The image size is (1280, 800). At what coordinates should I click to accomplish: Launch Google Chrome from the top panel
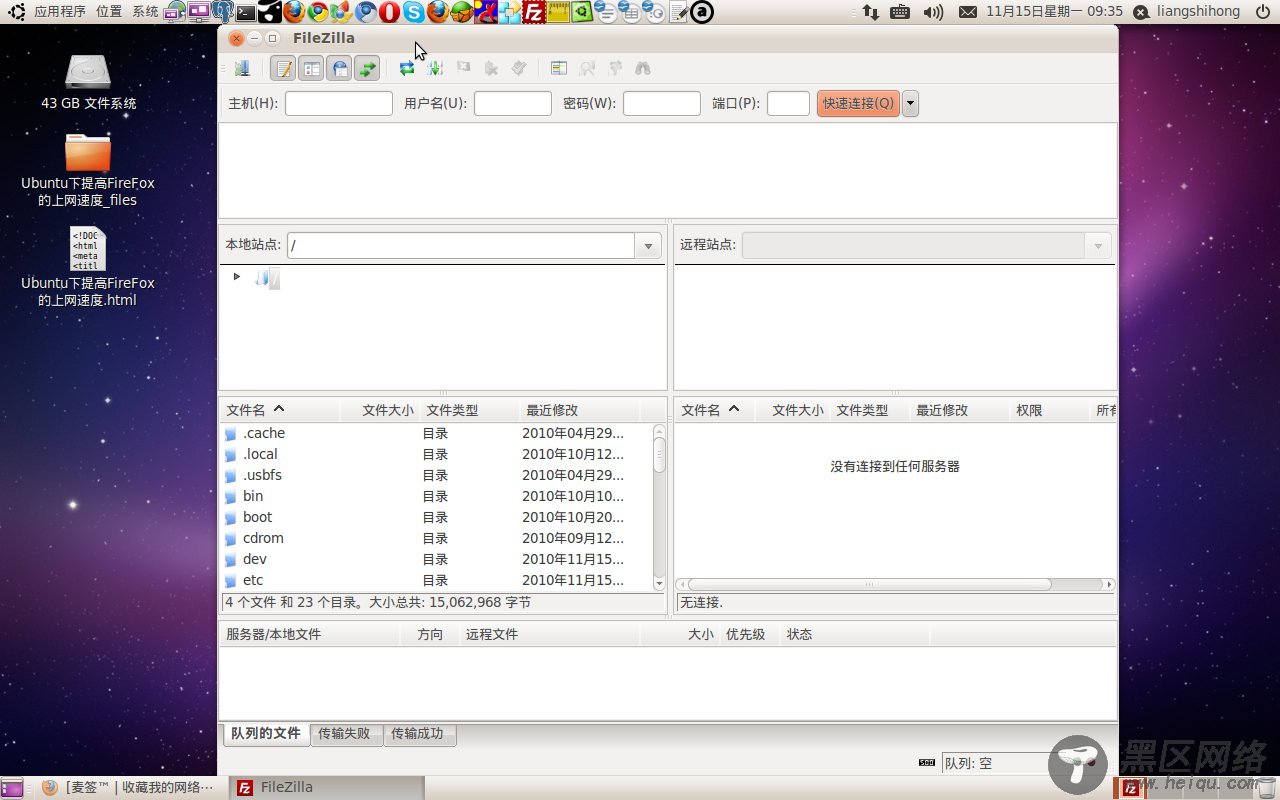click(318, 12)
